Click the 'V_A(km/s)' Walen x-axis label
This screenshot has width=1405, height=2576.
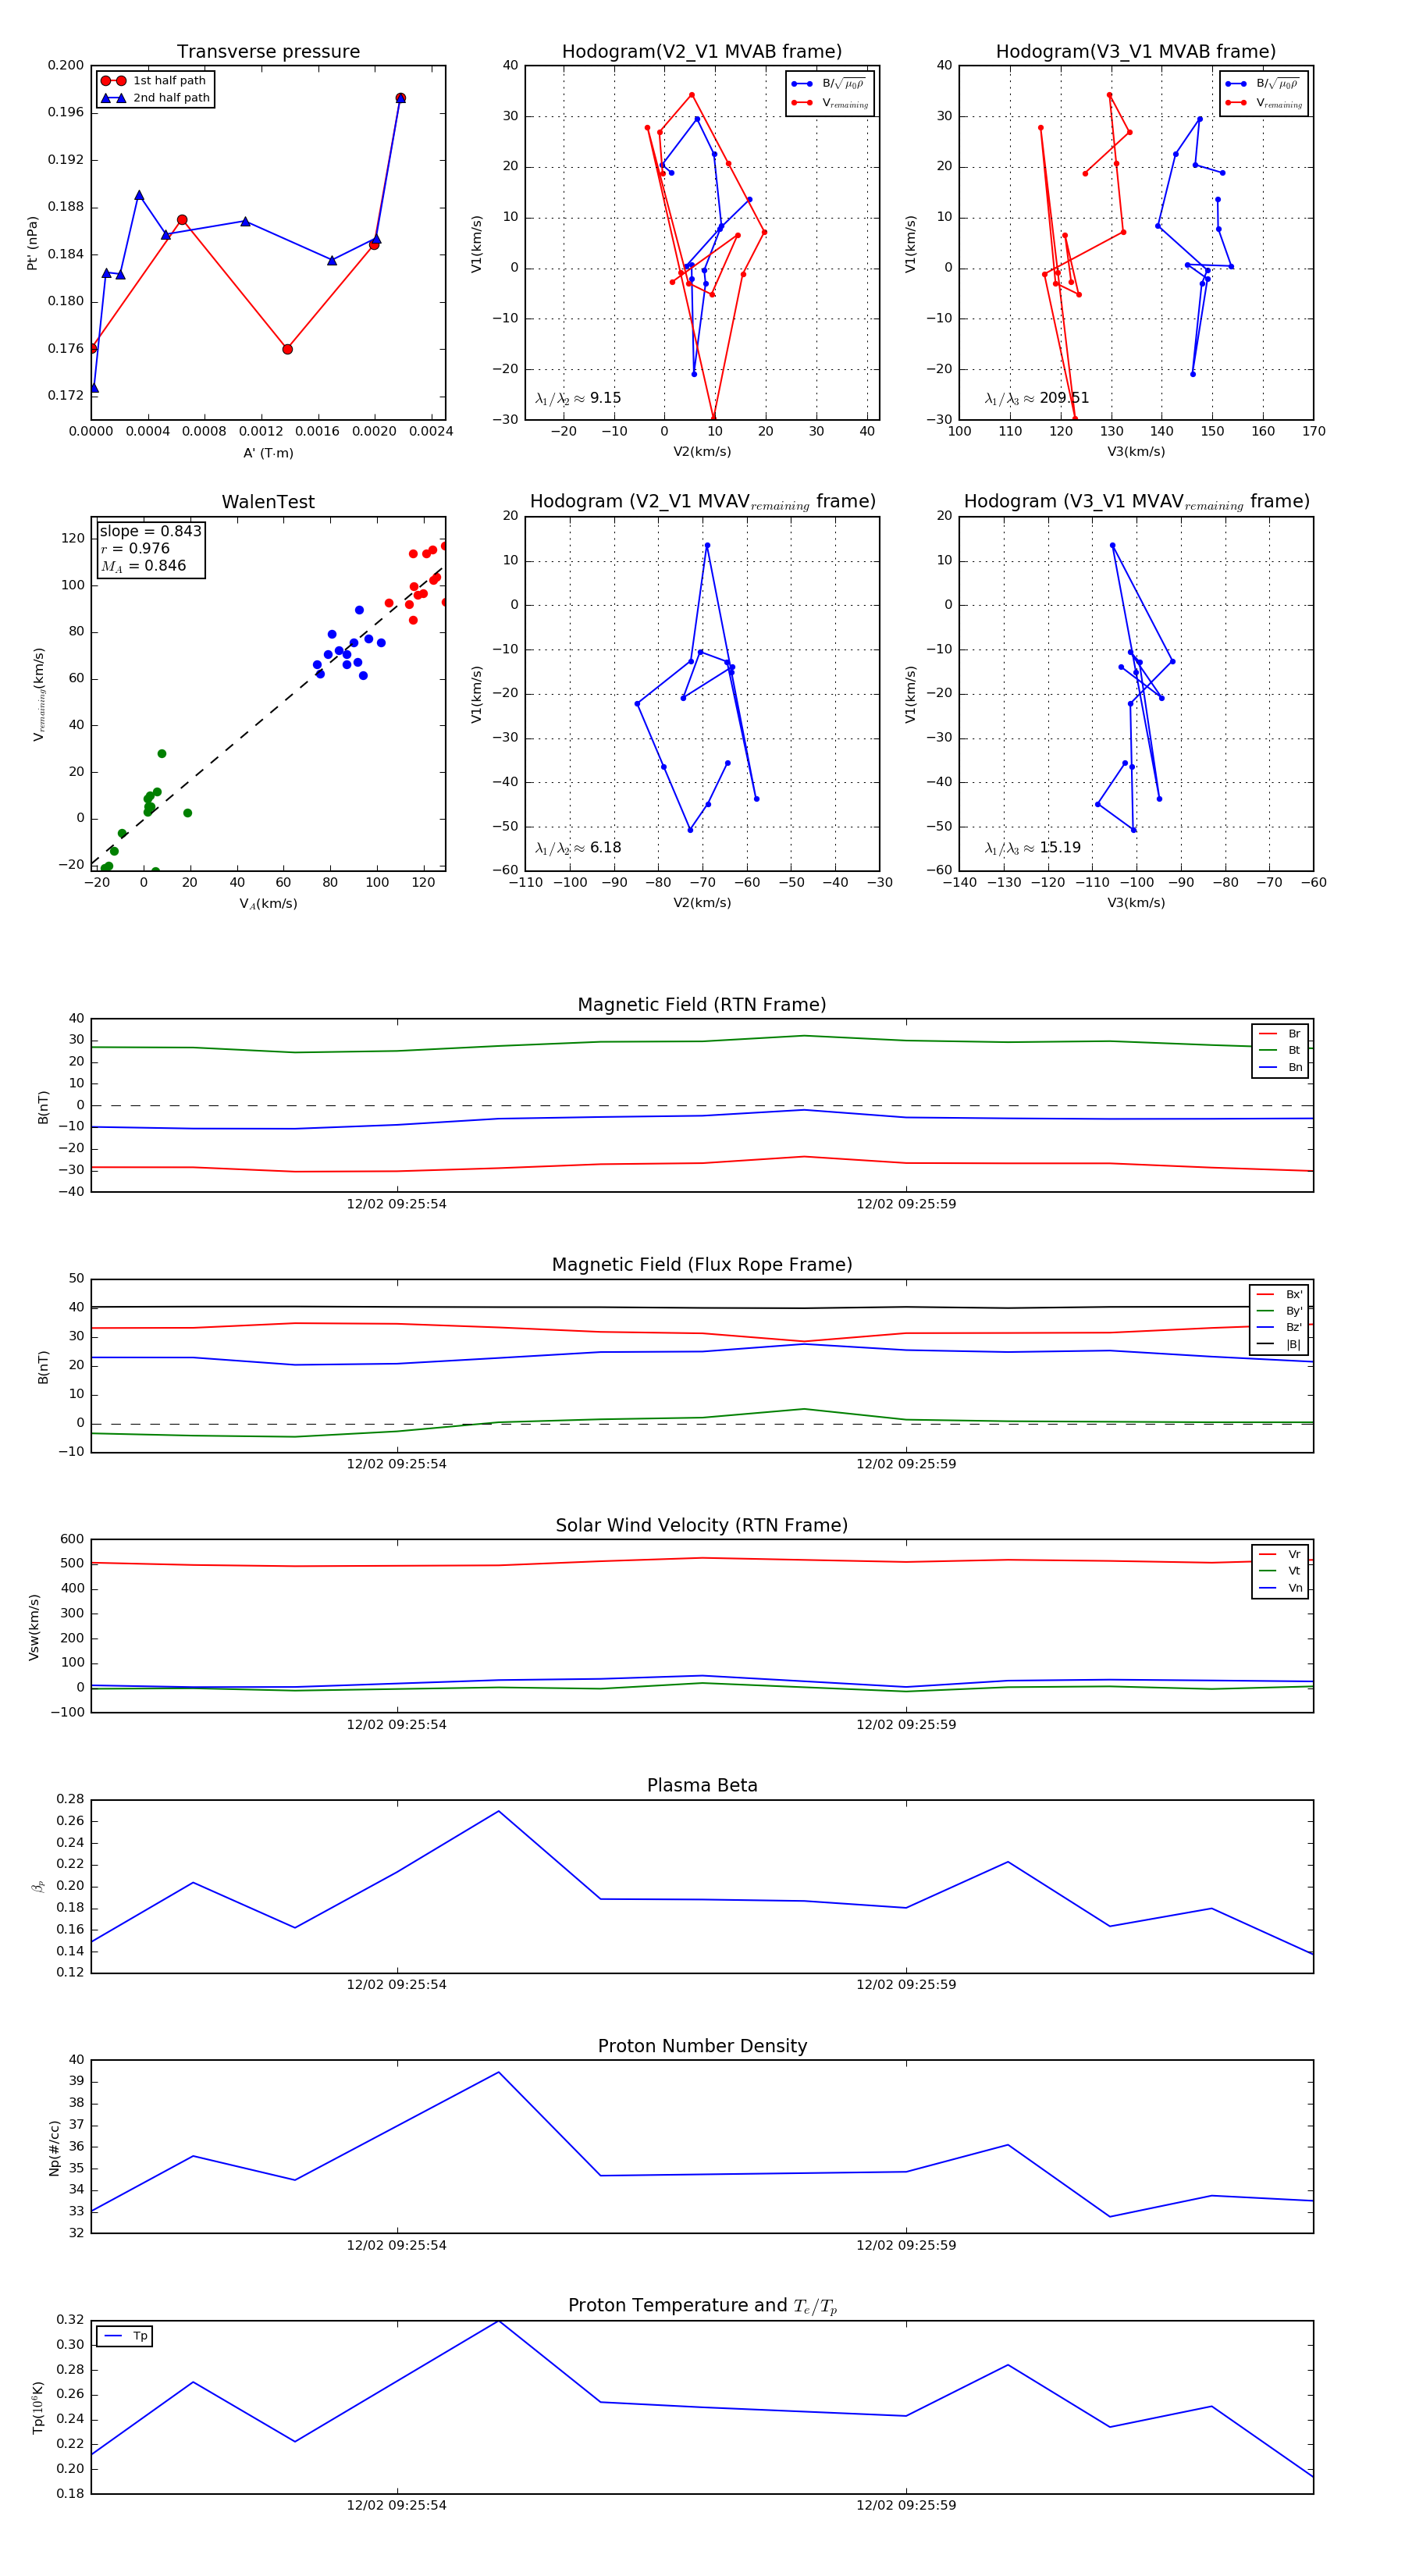268,904
